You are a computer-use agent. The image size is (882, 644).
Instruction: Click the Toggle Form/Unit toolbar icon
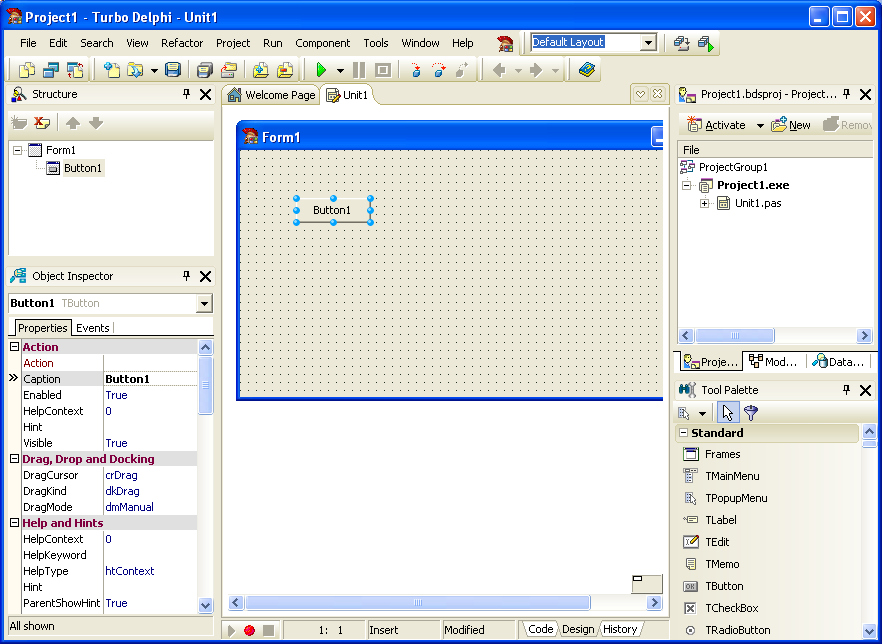(x=75, y=70)
